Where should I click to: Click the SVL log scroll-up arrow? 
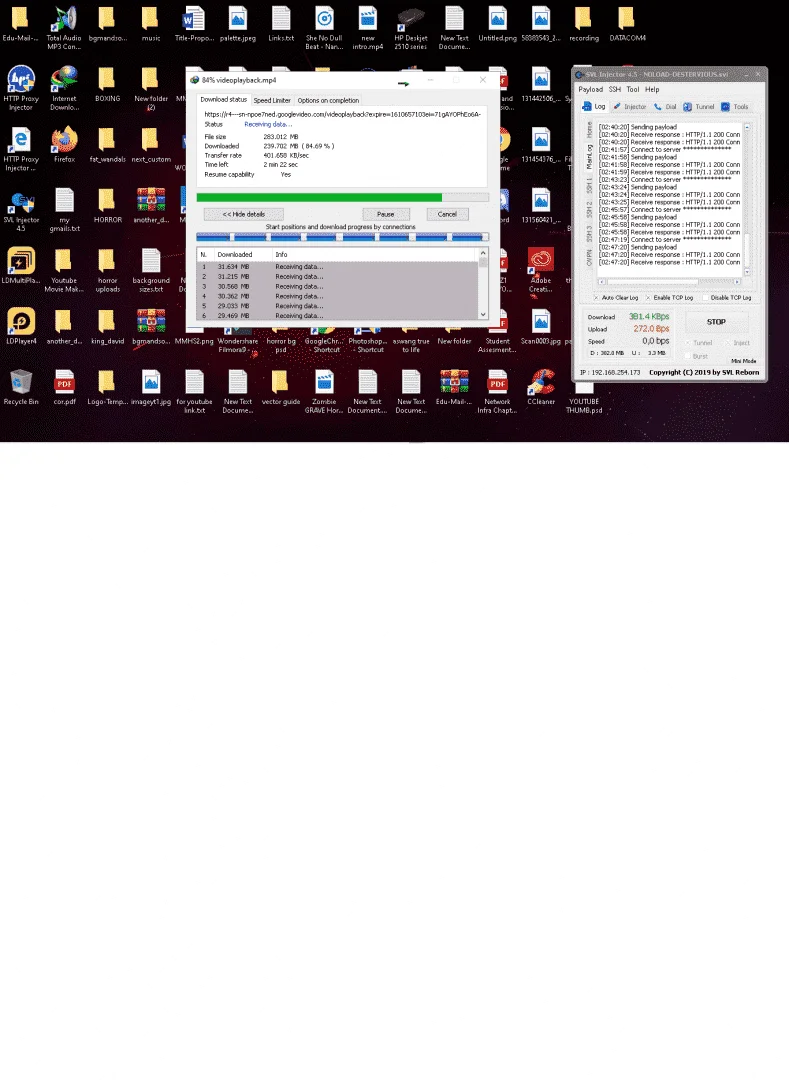pyautogui.click(x=747, y=127)
